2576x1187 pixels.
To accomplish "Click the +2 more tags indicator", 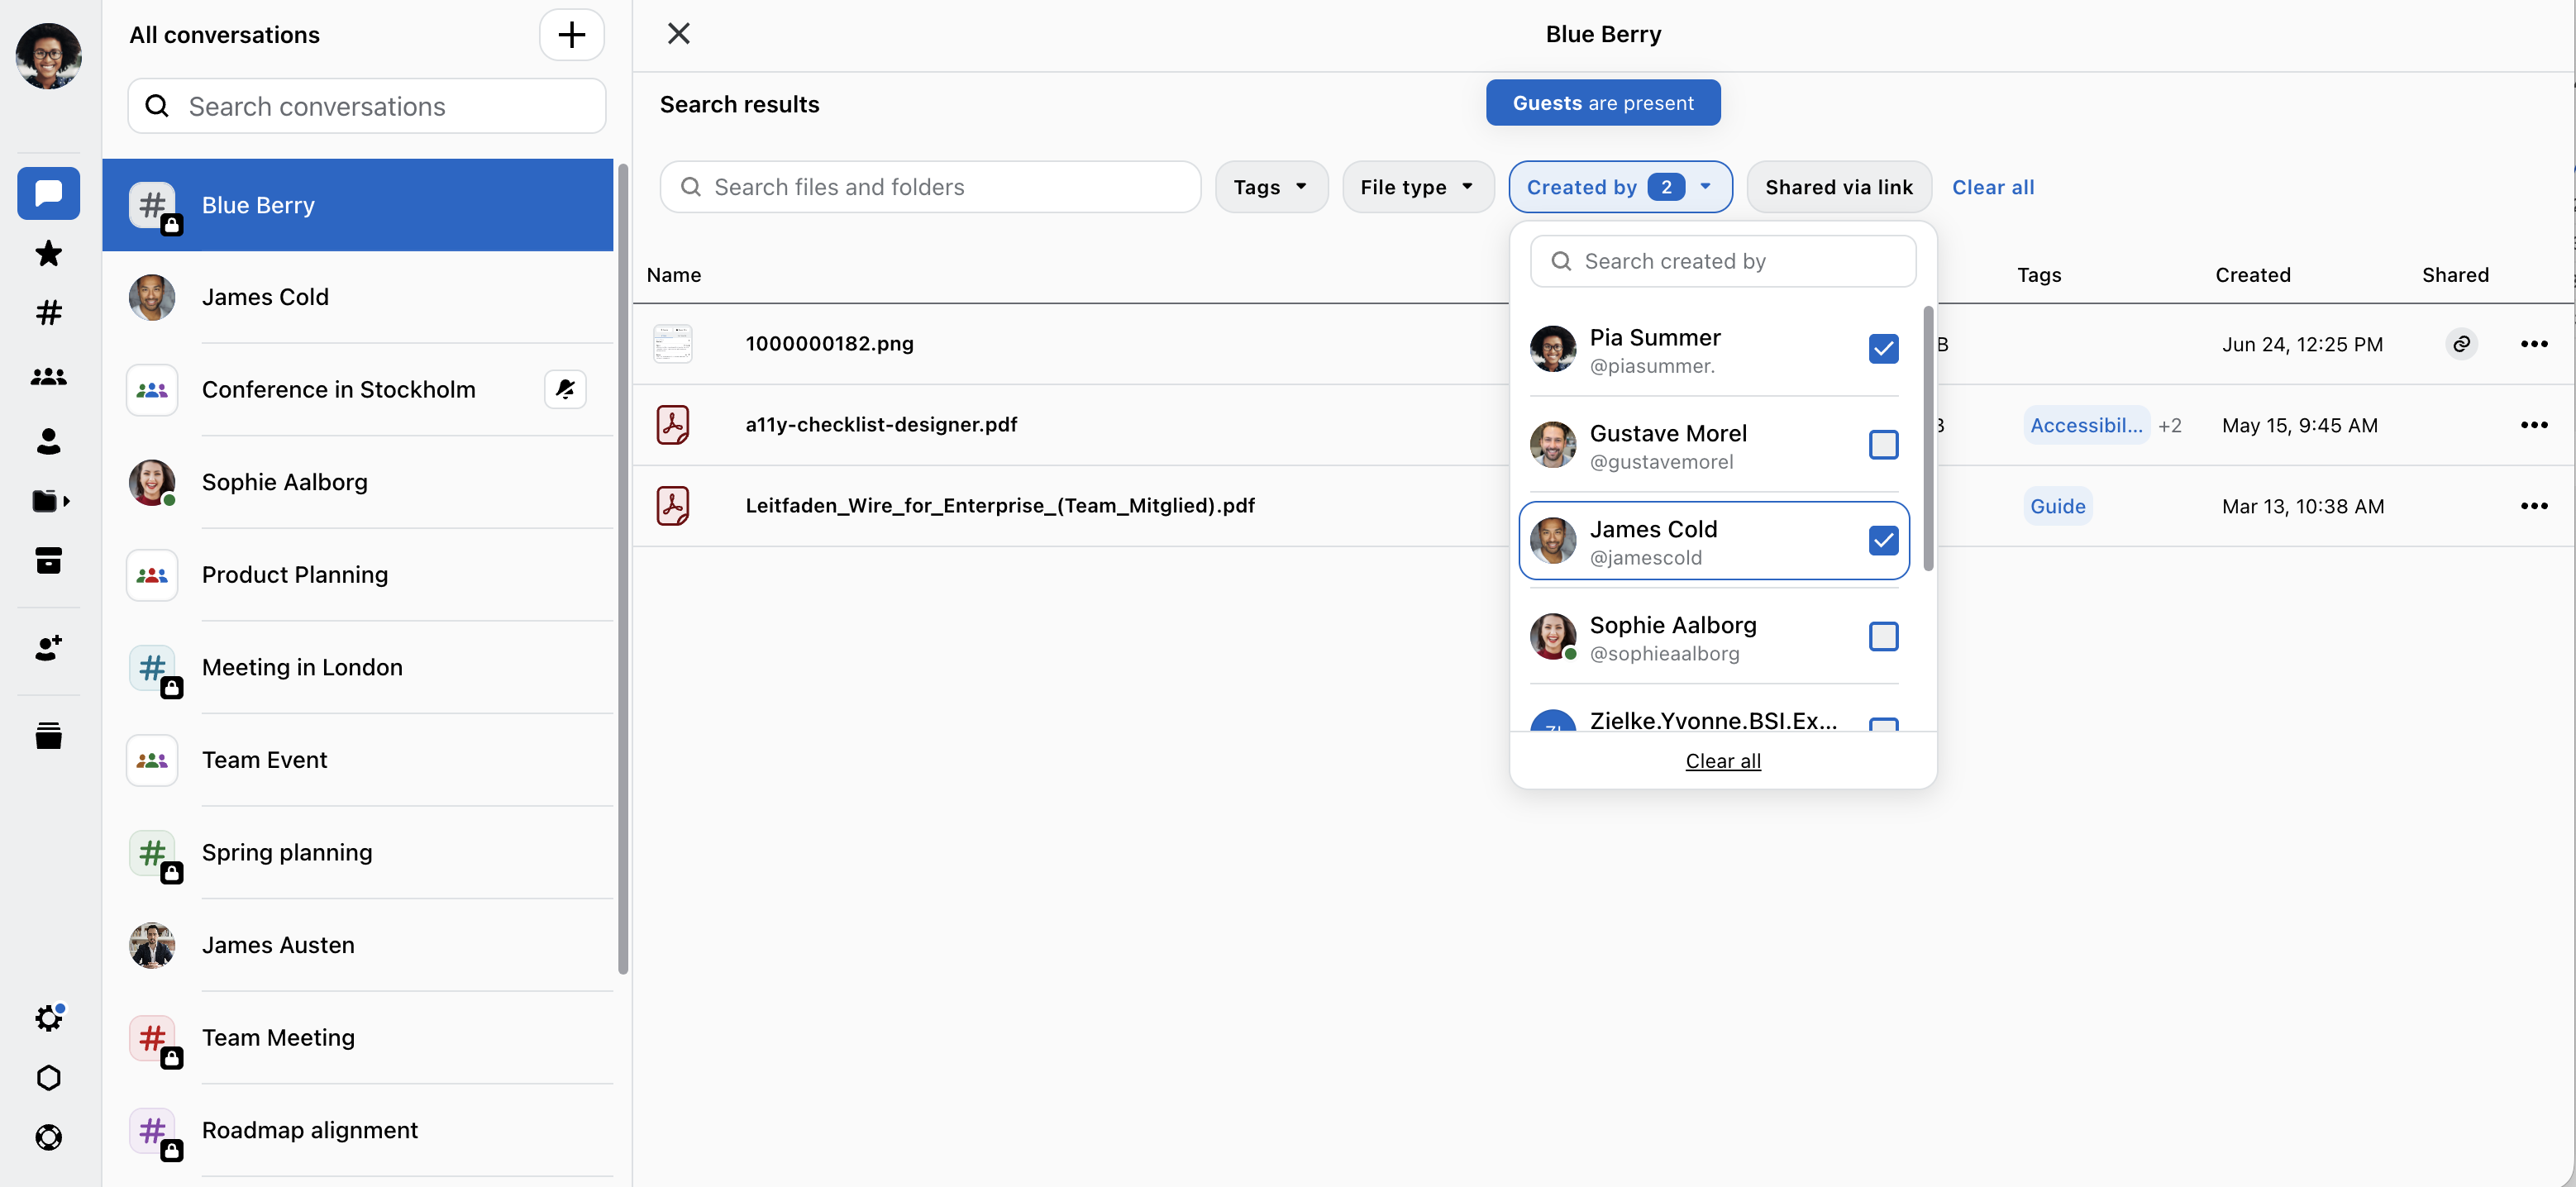I will point(2169,426).
